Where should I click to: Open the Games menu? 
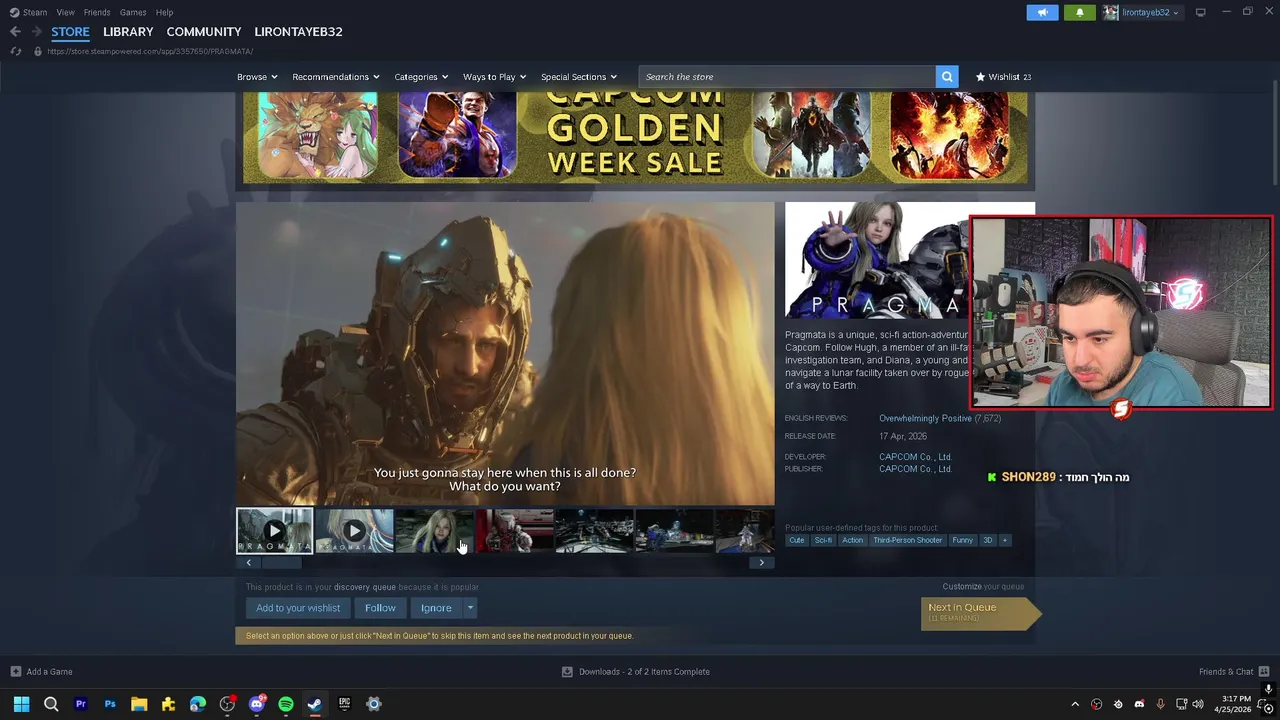pos(133,12)
